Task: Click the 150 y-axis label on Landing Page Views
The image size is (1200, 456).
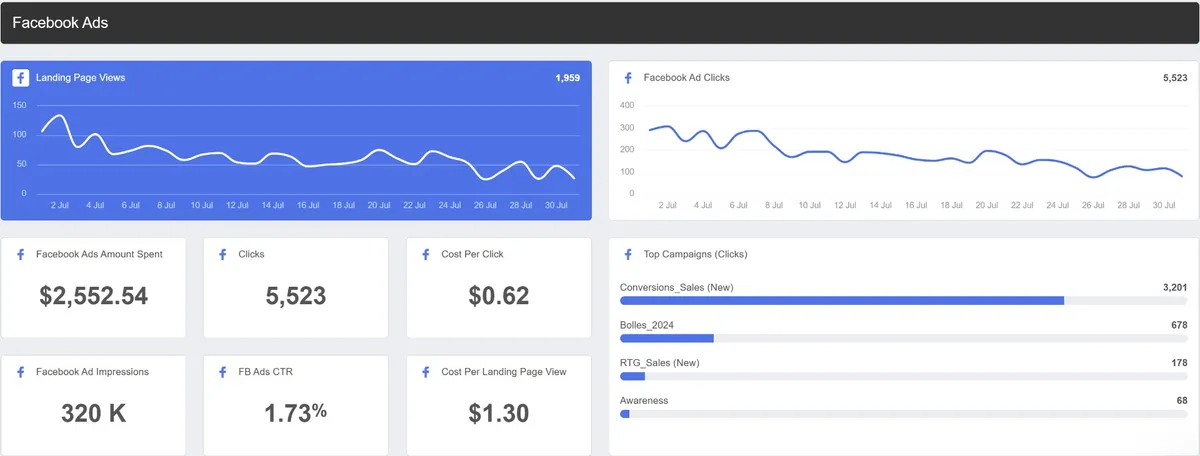Action: (20, 105)
